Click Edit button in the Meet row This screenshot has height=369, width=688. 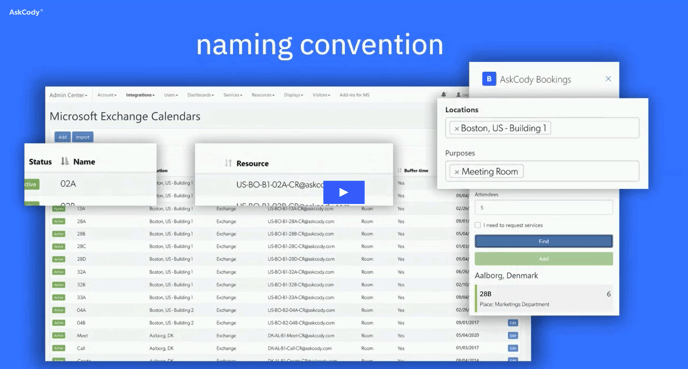(x=512, y=336)
